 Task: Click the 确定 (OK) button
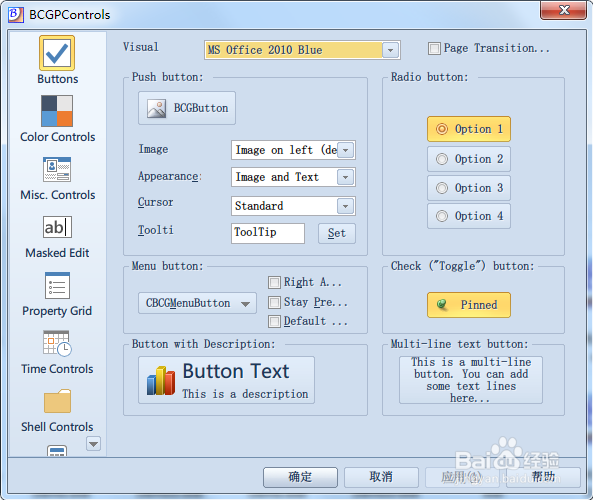click(x=300, y=477)
